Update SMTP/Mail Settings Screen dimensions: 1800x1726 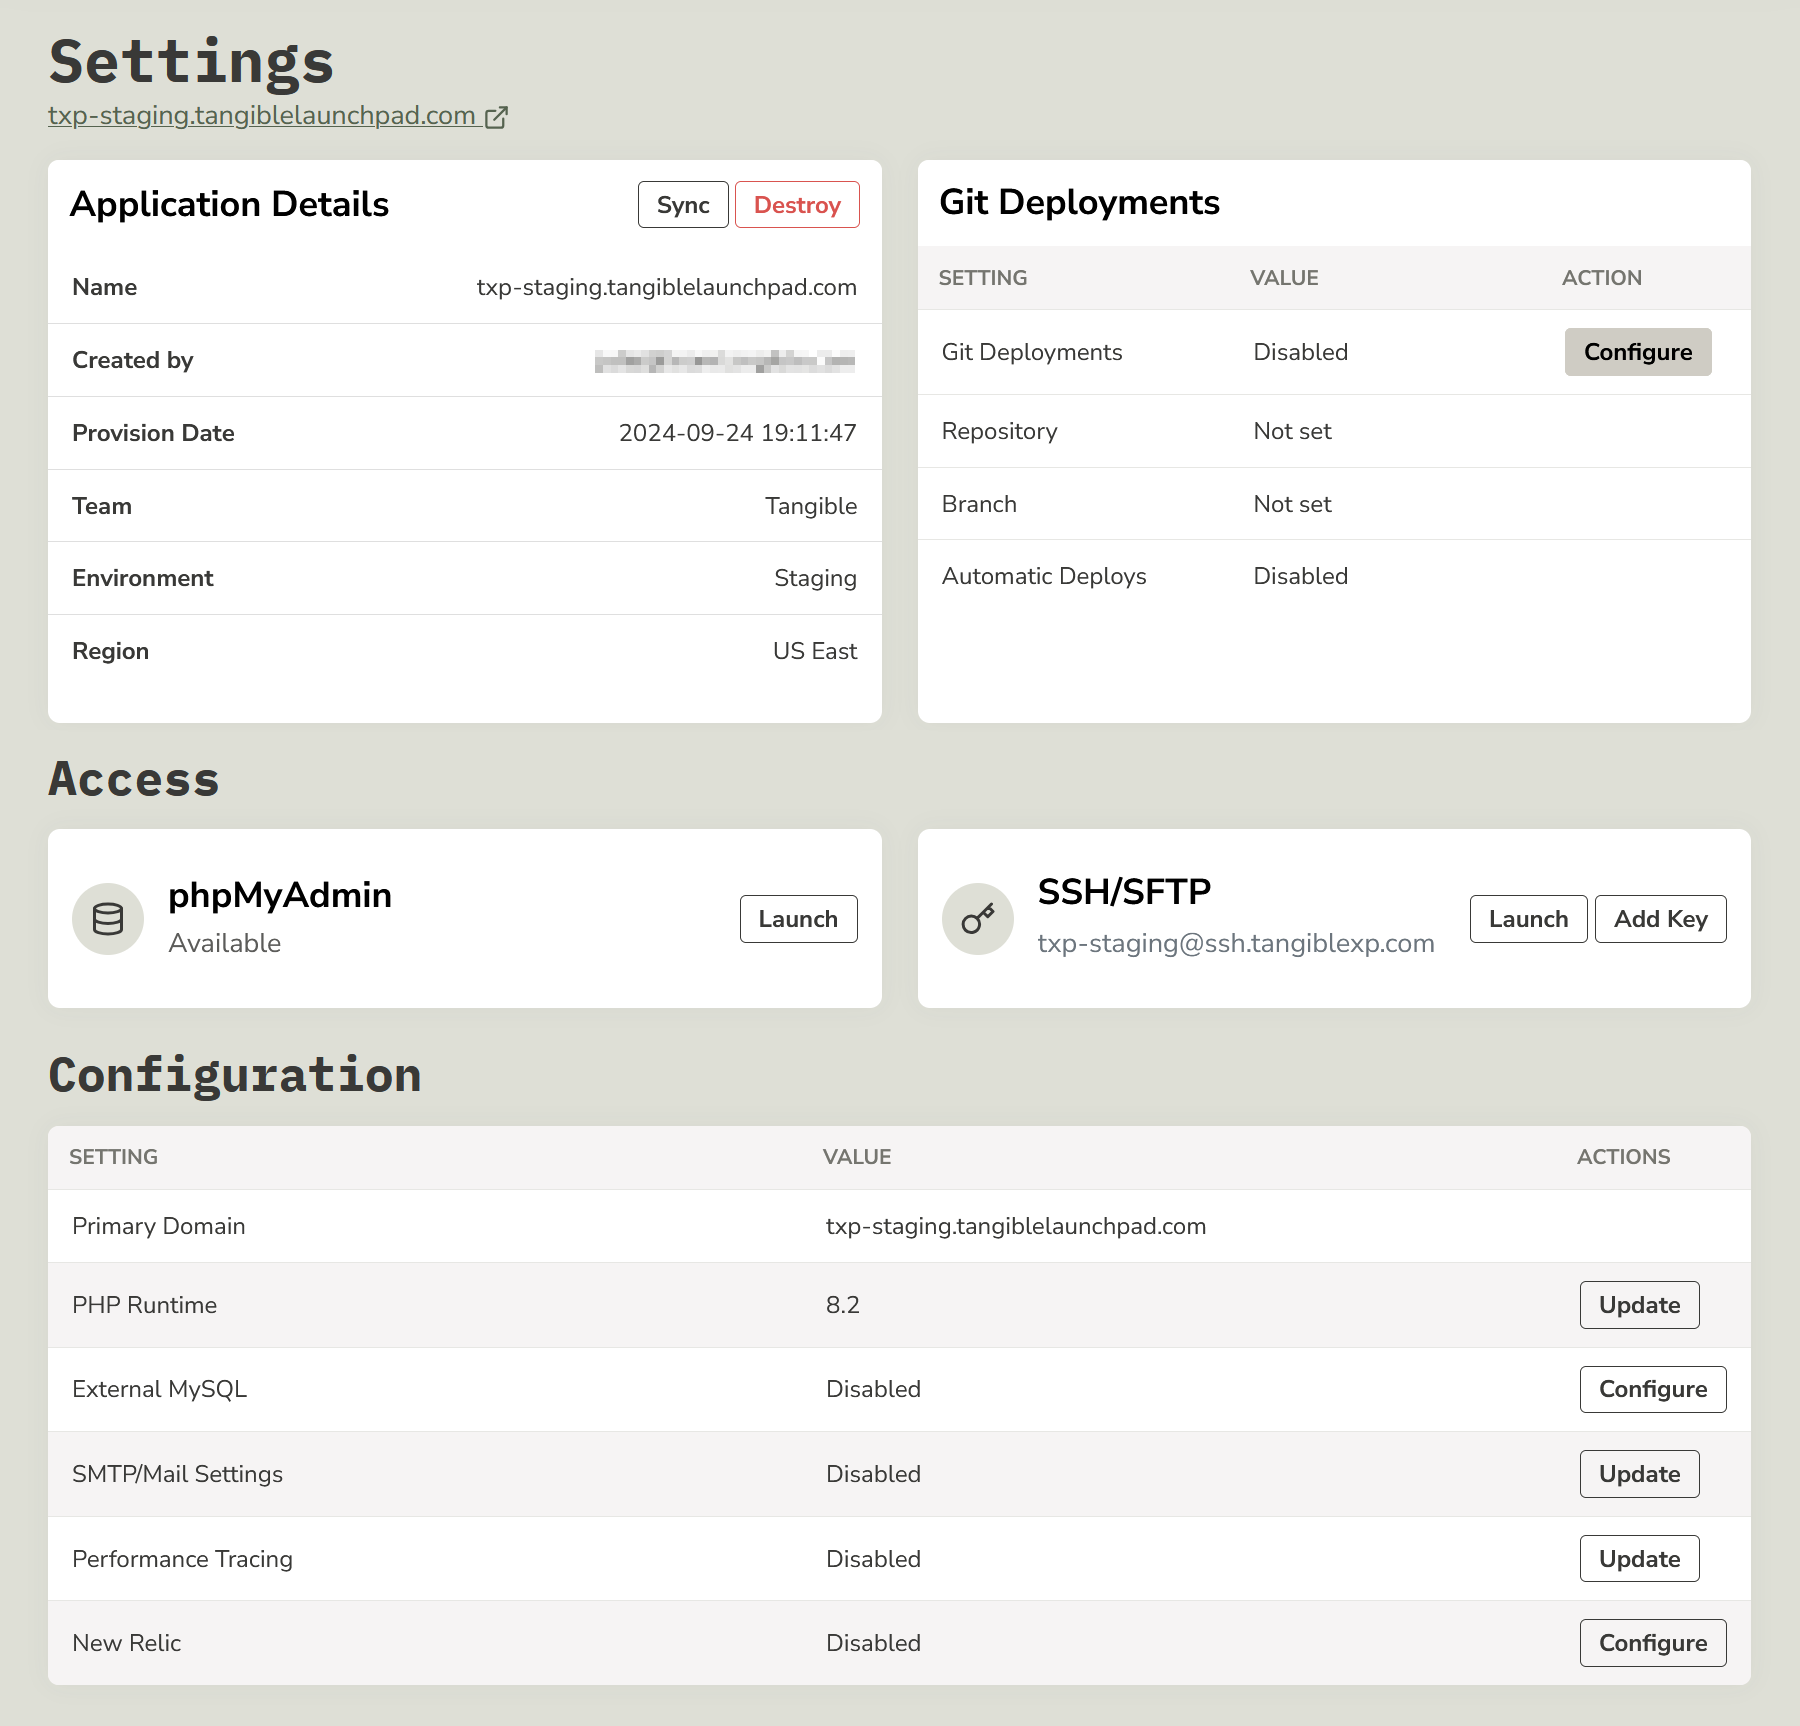(1638, 1474)
